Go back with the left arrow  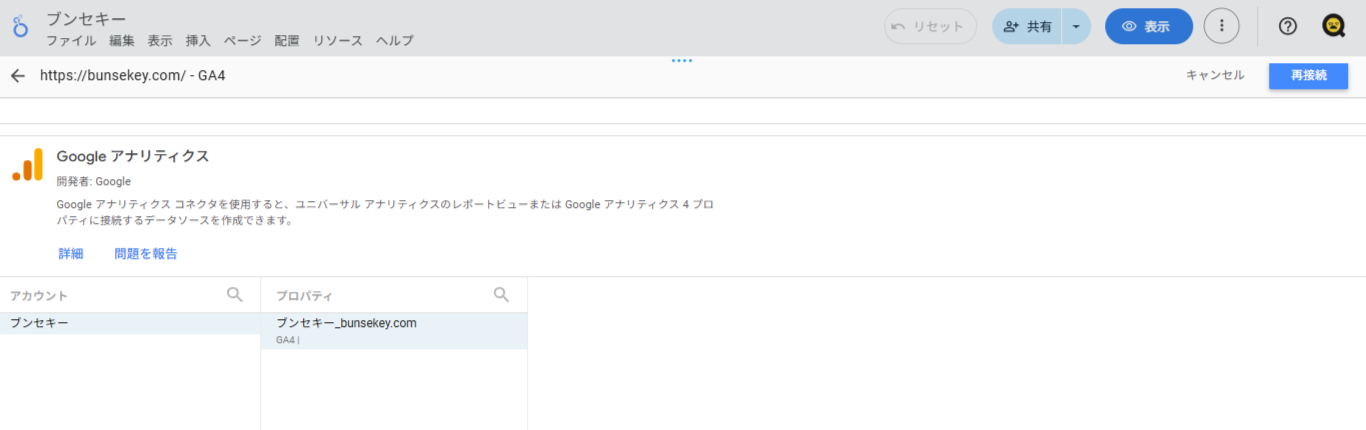[18, 76]
